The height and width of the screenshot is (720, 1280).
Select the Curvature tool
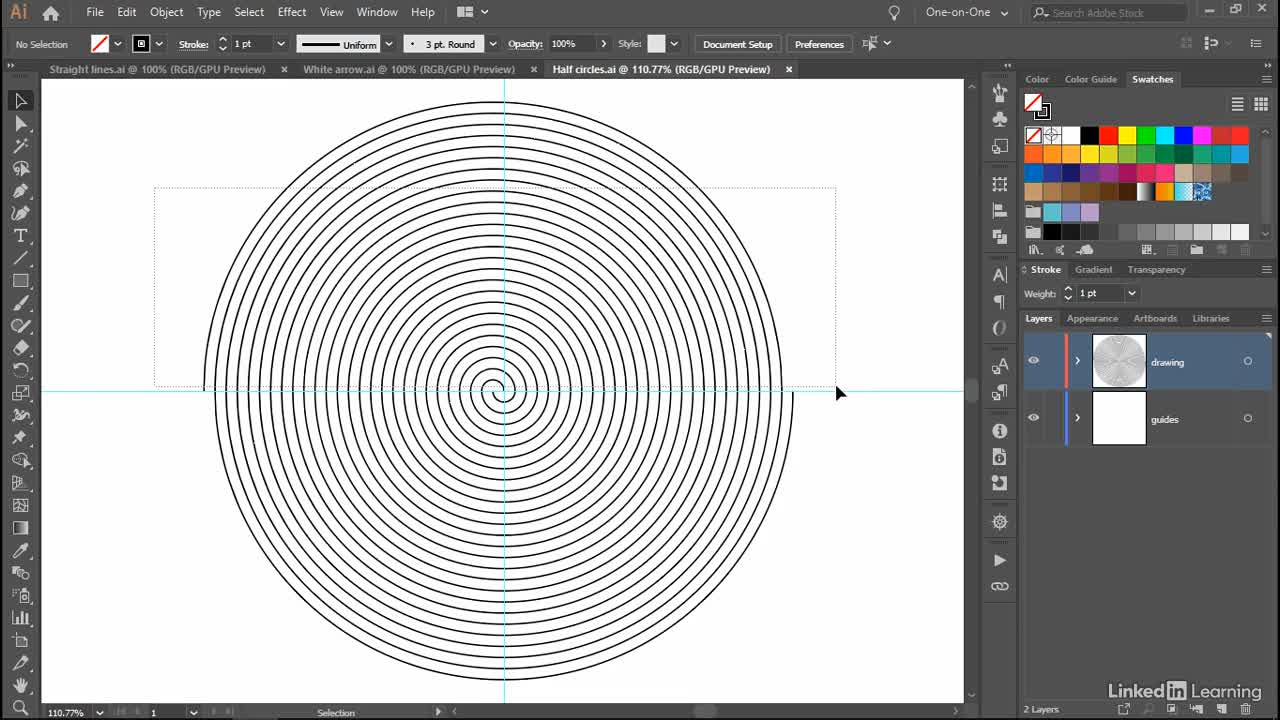pos(20,213)
